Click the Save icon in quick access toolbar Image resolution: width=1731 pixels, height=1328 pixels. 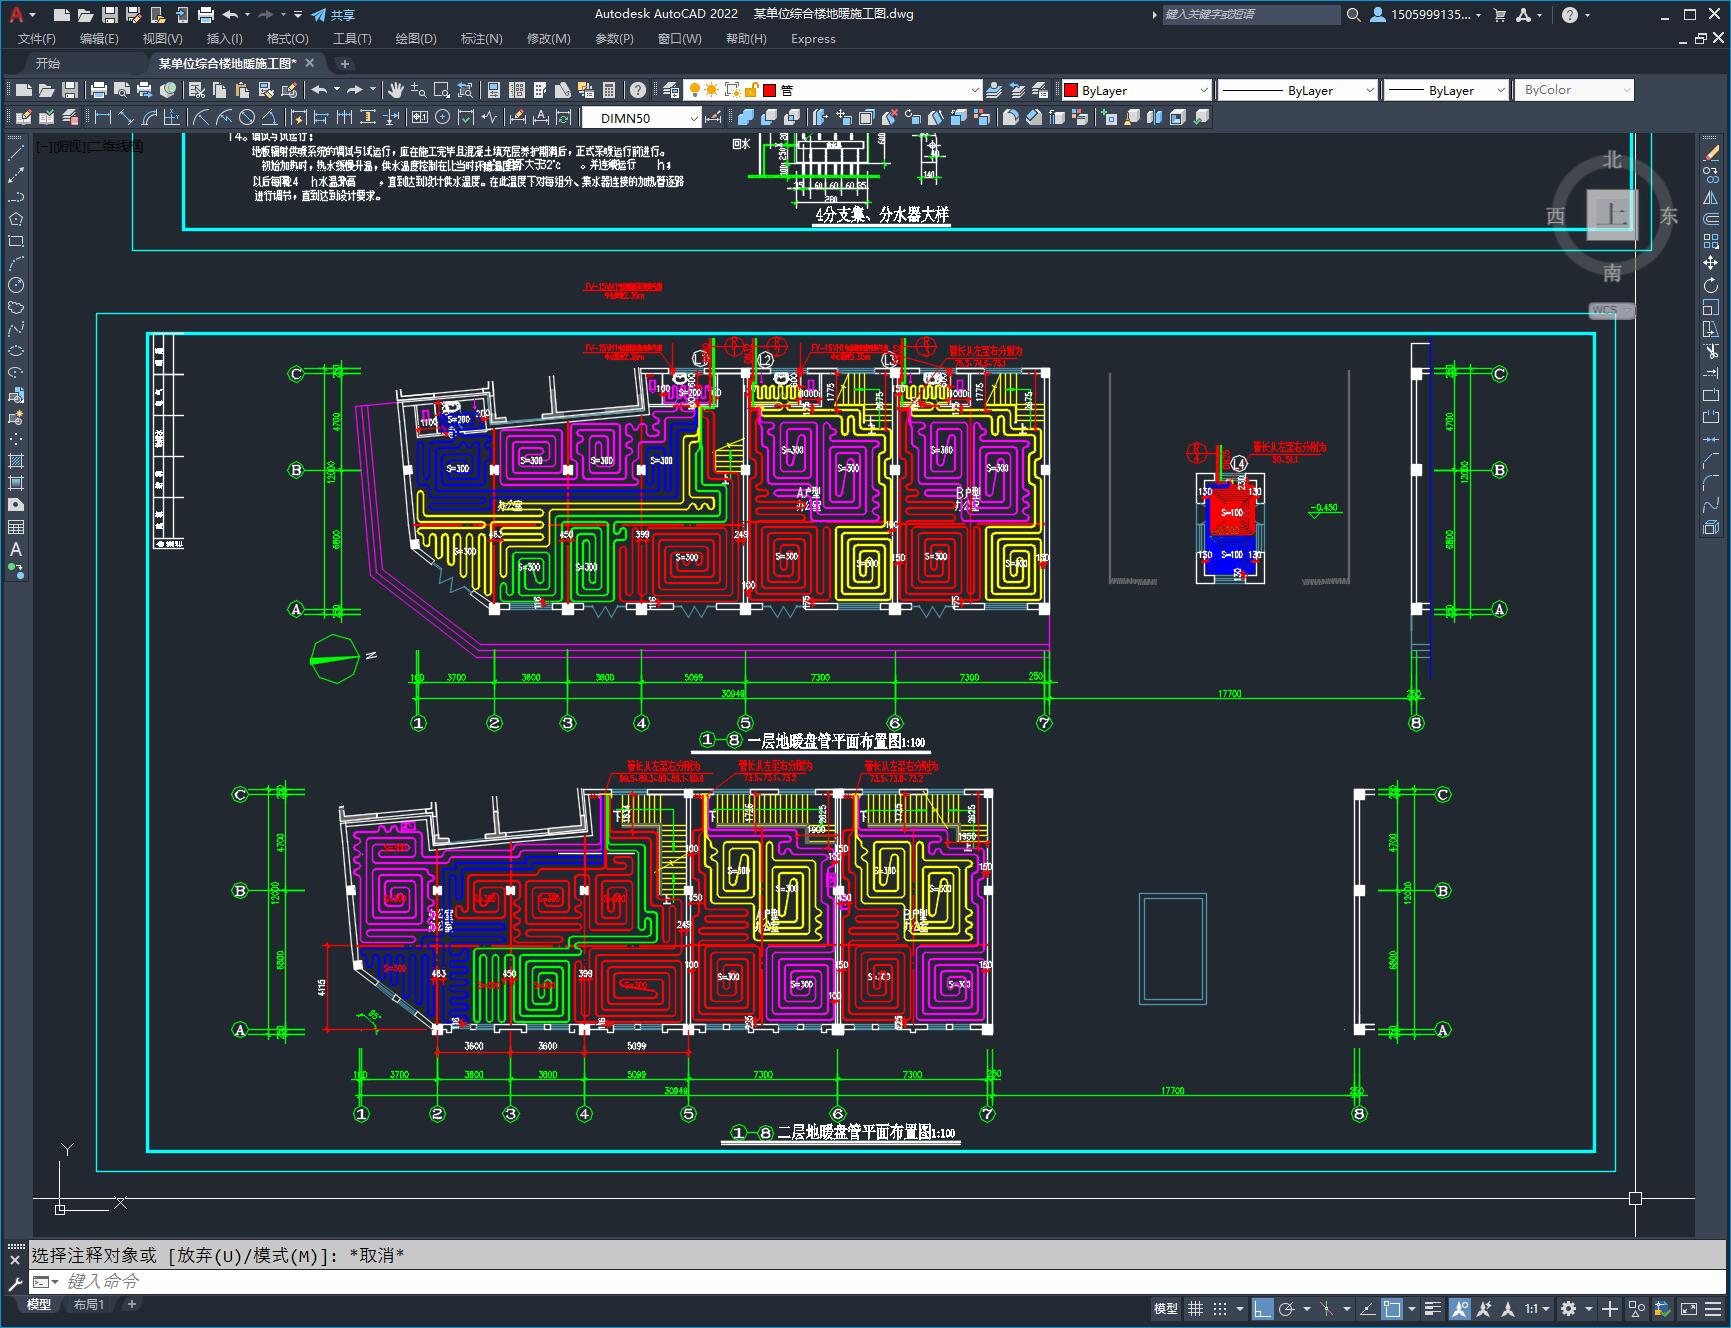pos(110,14)
